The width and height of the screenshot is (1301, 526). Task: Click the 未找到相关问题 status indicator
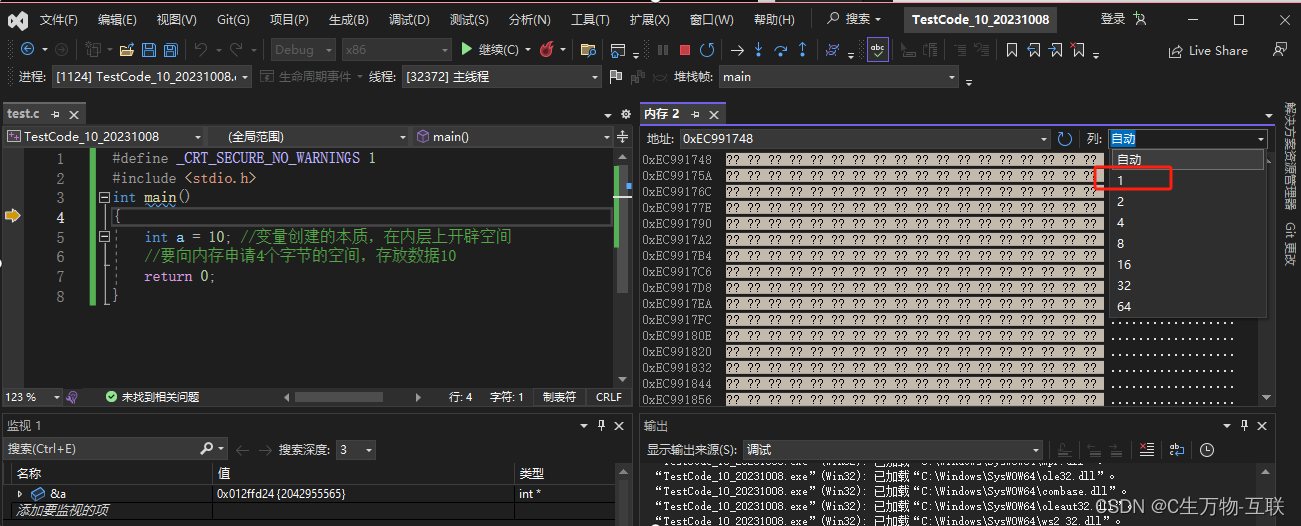click(x=153, y=397)
